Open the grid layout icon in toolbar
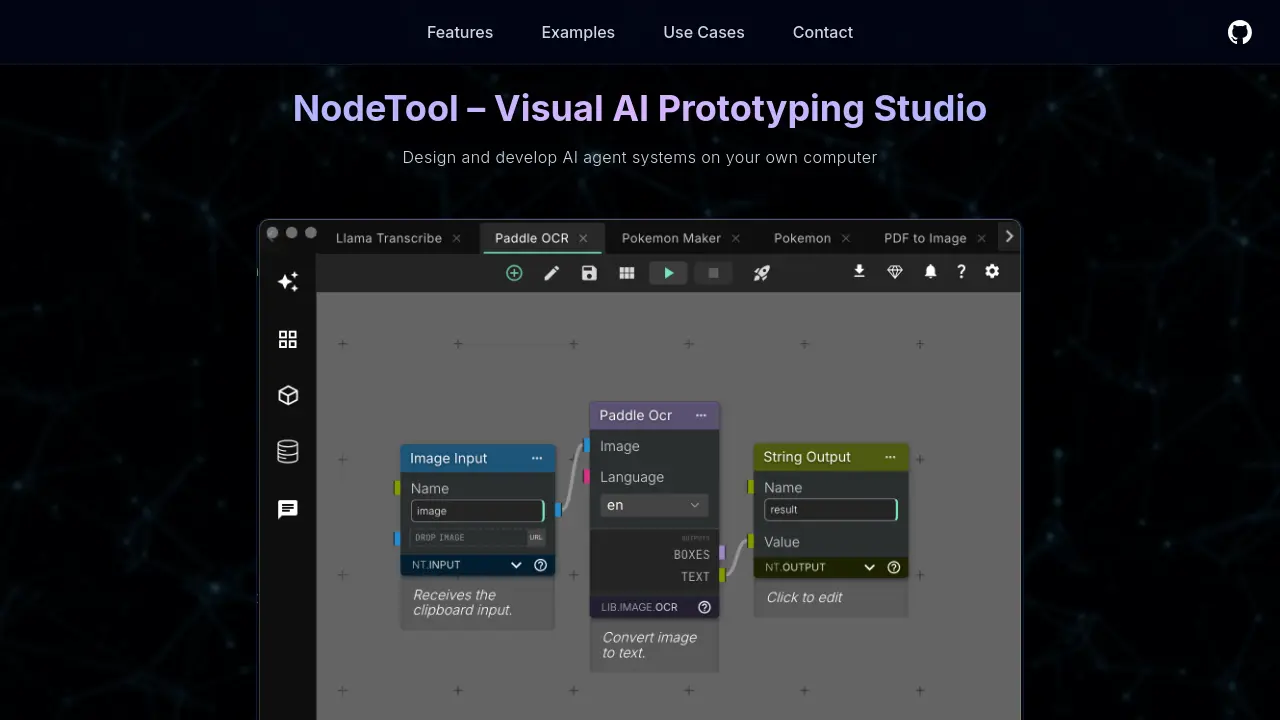Image resolution: width=1280 pixels, height=720 pixels. (627, 273)
